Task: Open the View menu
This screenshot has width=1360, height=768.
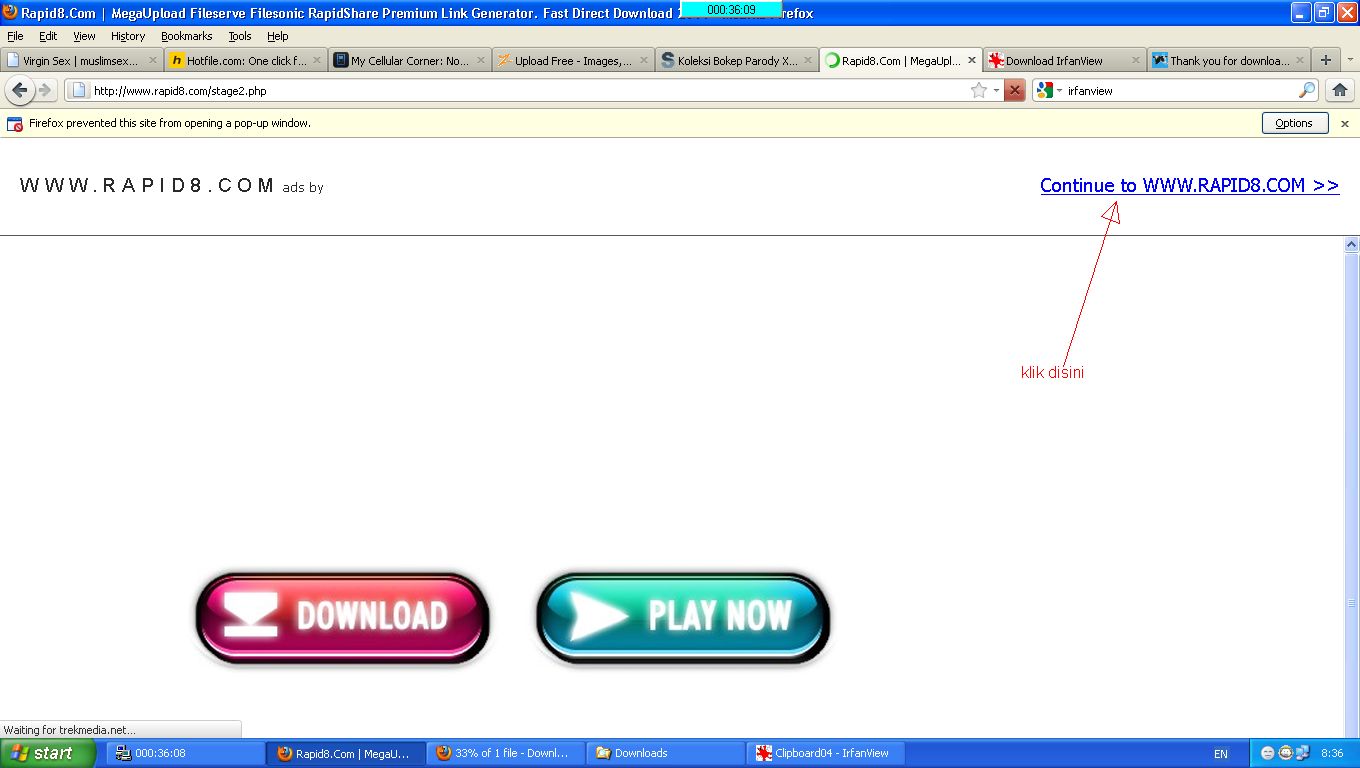Action: pyautogui.click(x=84, y=36)
